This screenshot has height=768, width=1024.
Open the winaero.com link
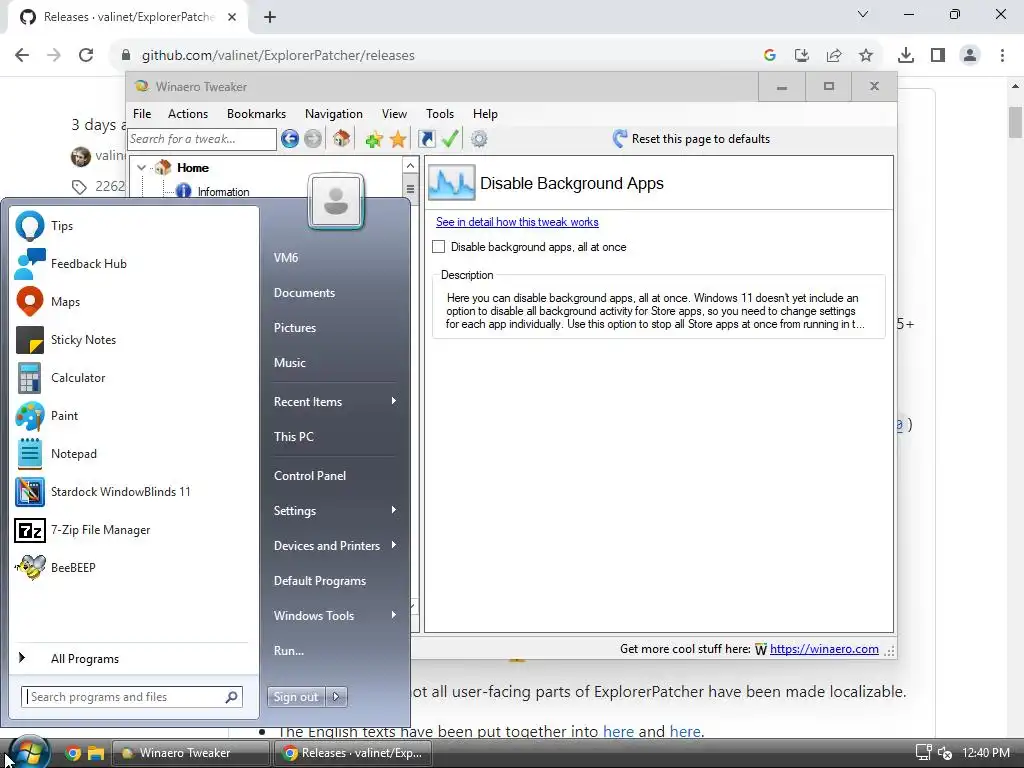(824, 648)
